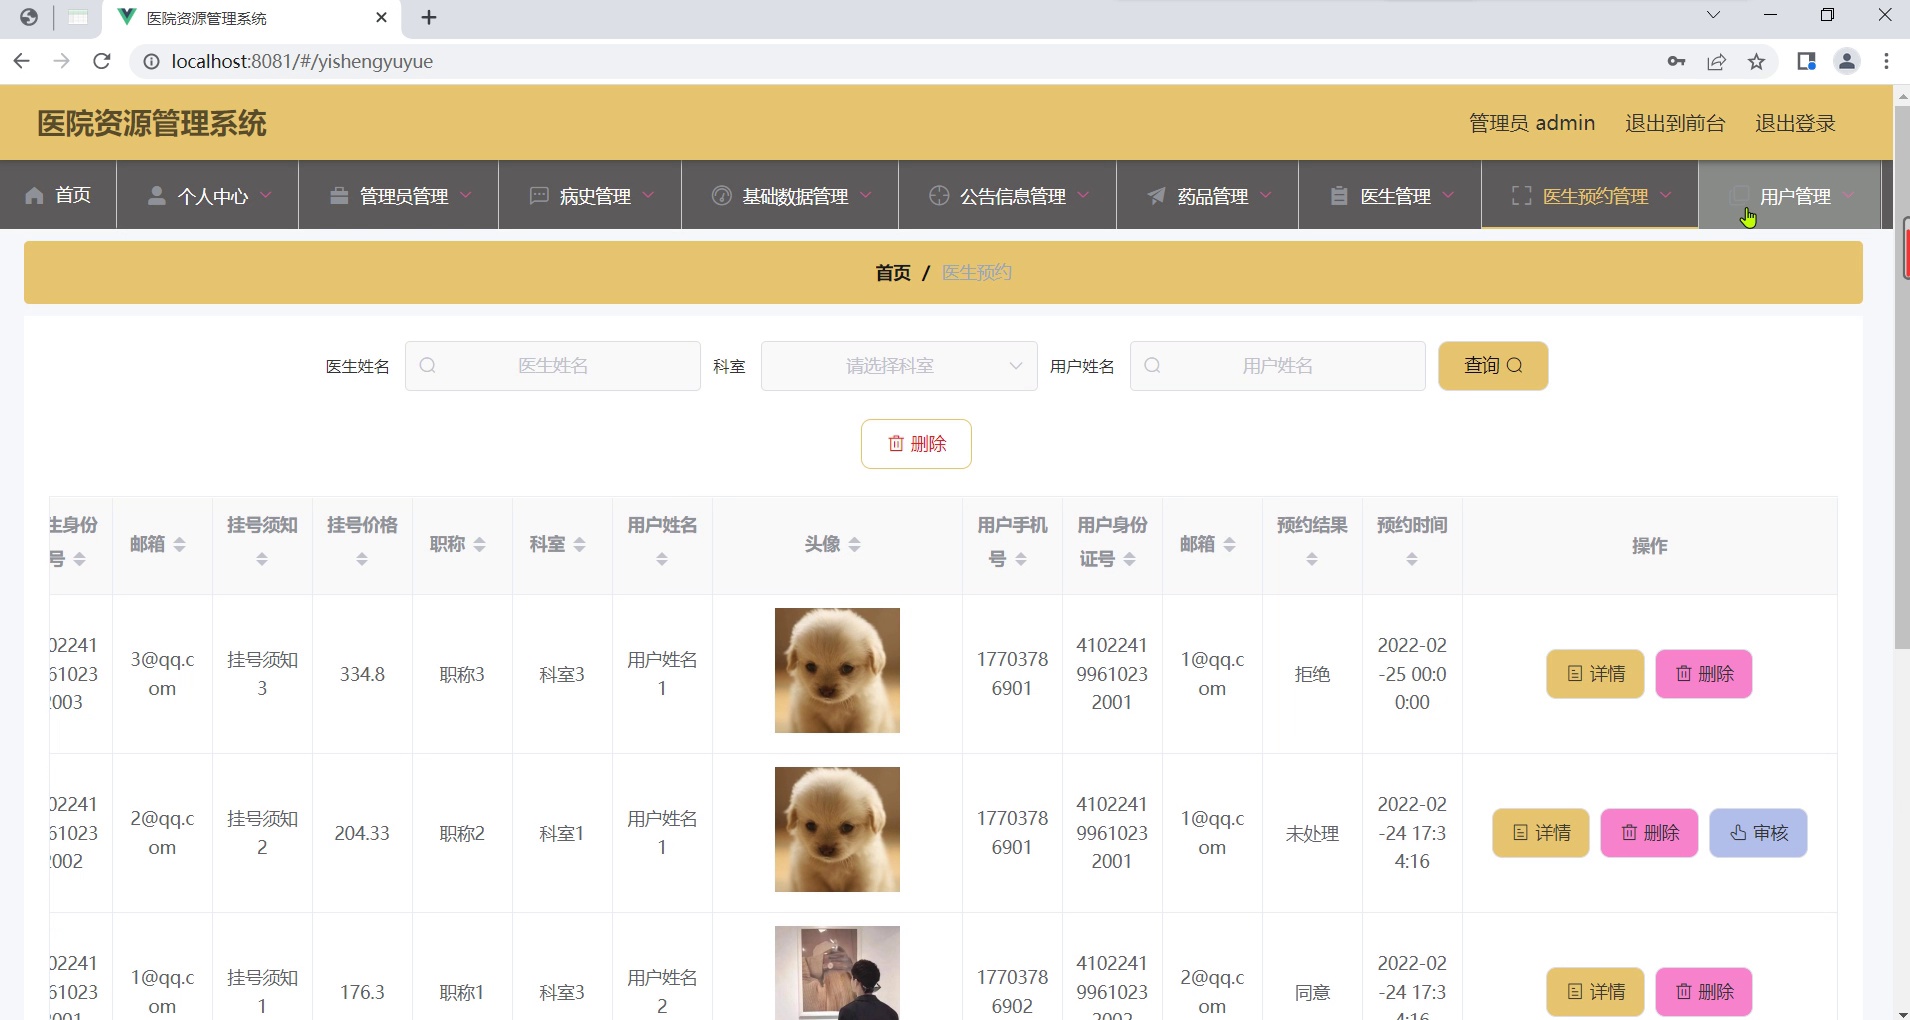Click the sort arrows on 预约时间 column
1910x1020 pixels.
(x=1412, y=560)
